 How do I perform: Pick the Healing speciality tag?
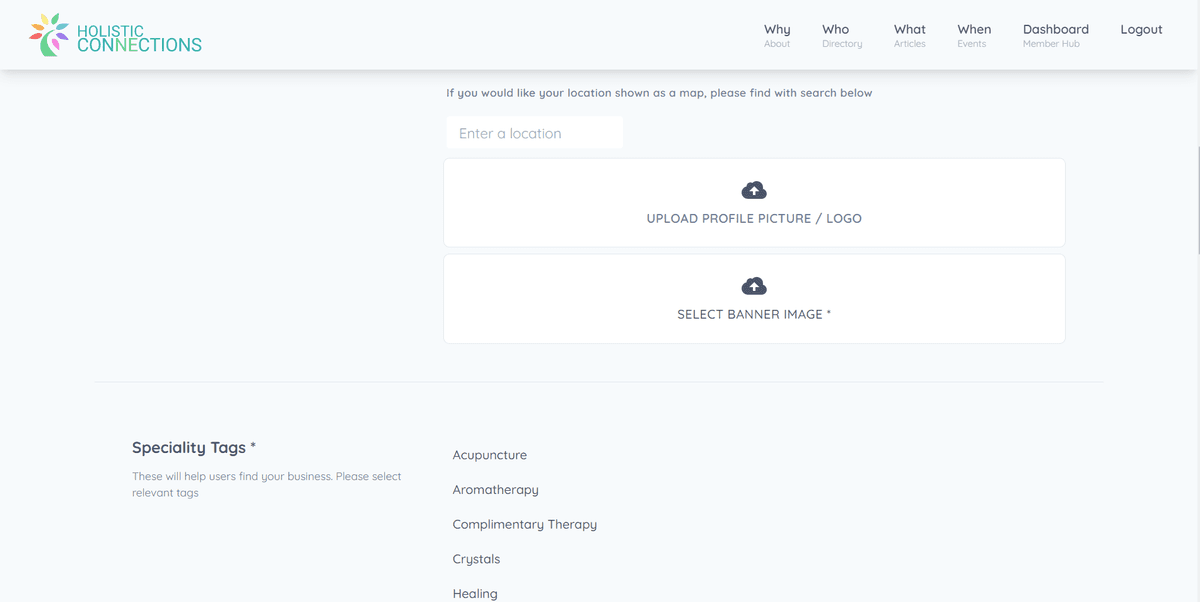[474, 593]
